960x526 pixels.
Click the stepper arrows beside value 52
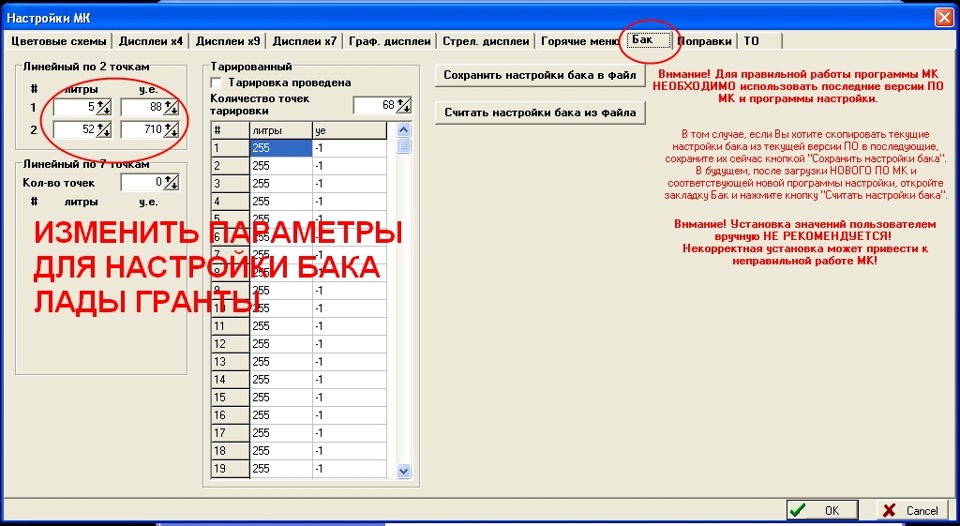[x=103, y=130]
